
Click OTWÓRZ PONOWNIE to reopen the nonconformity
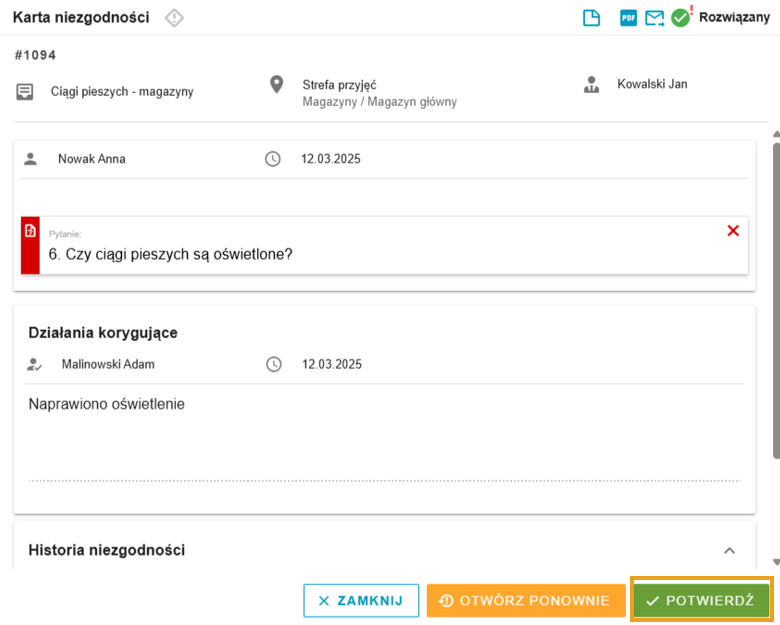pyautogui.click(x=526, y=601)
